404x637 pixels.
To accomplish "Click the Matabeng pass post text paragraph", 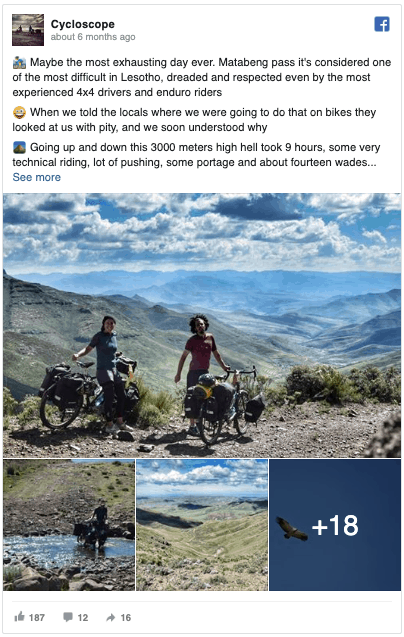I will [202, 77].
